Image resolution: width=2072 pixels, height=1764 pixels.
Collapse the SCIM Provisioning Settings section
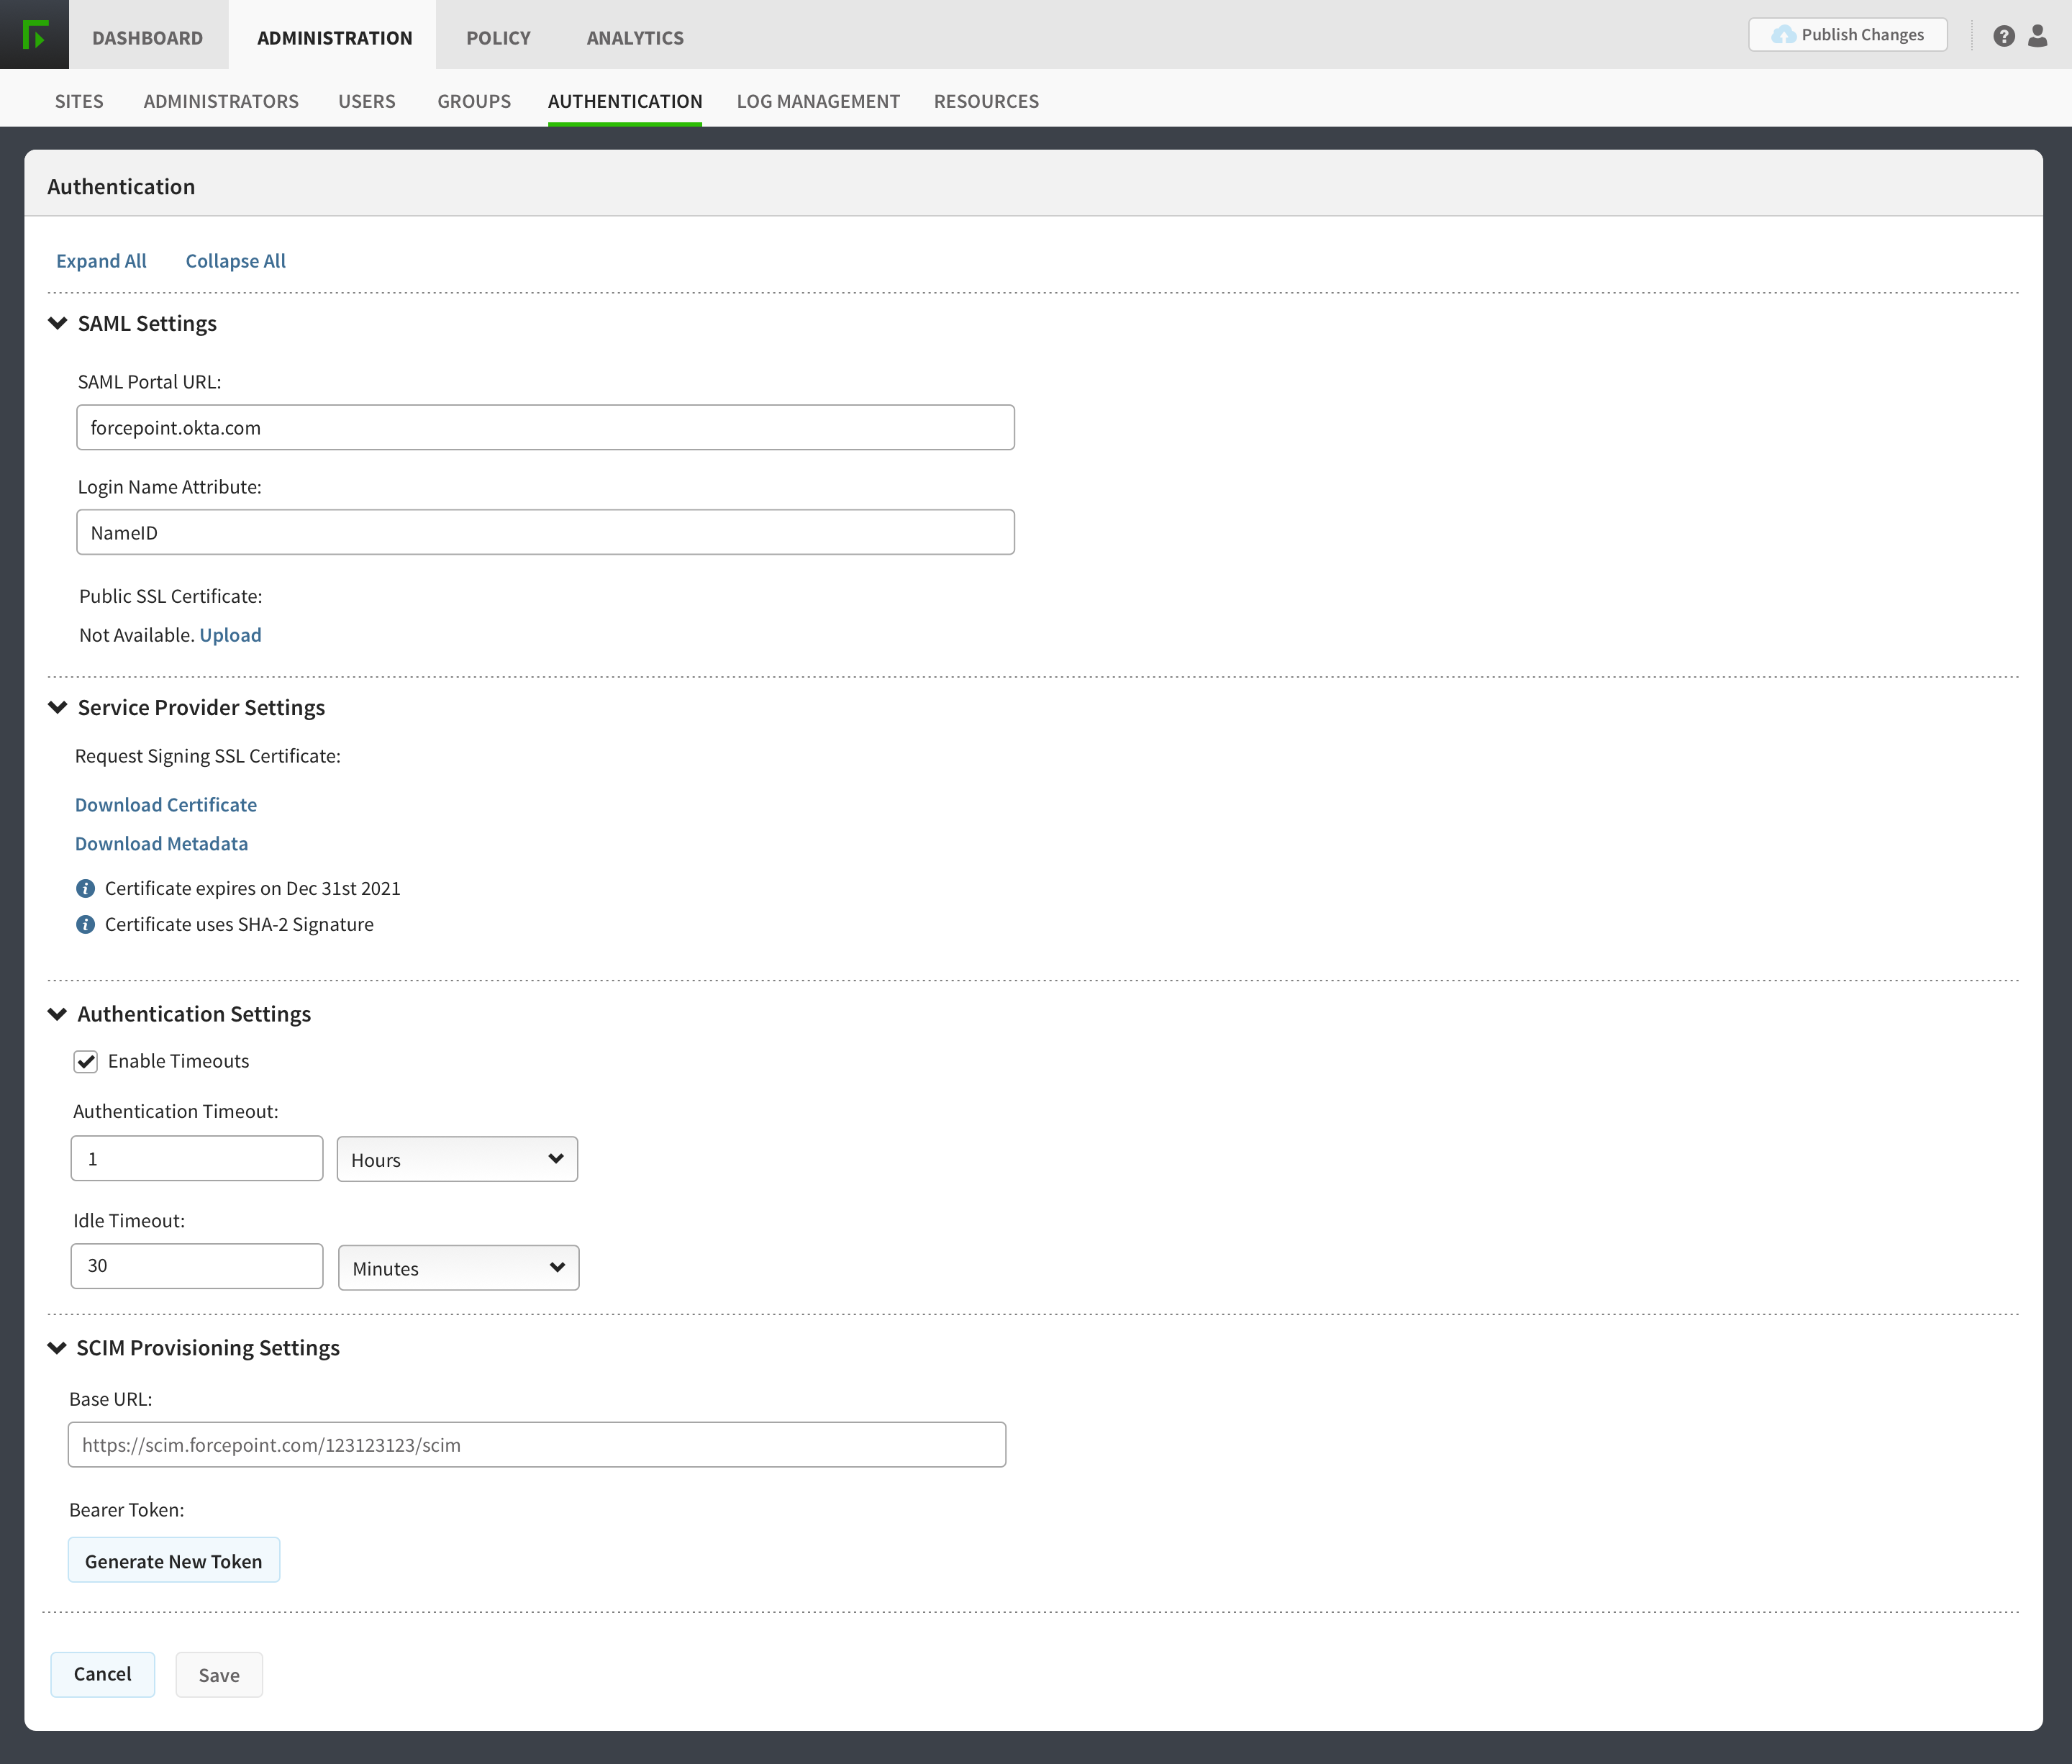(57, 1348)
